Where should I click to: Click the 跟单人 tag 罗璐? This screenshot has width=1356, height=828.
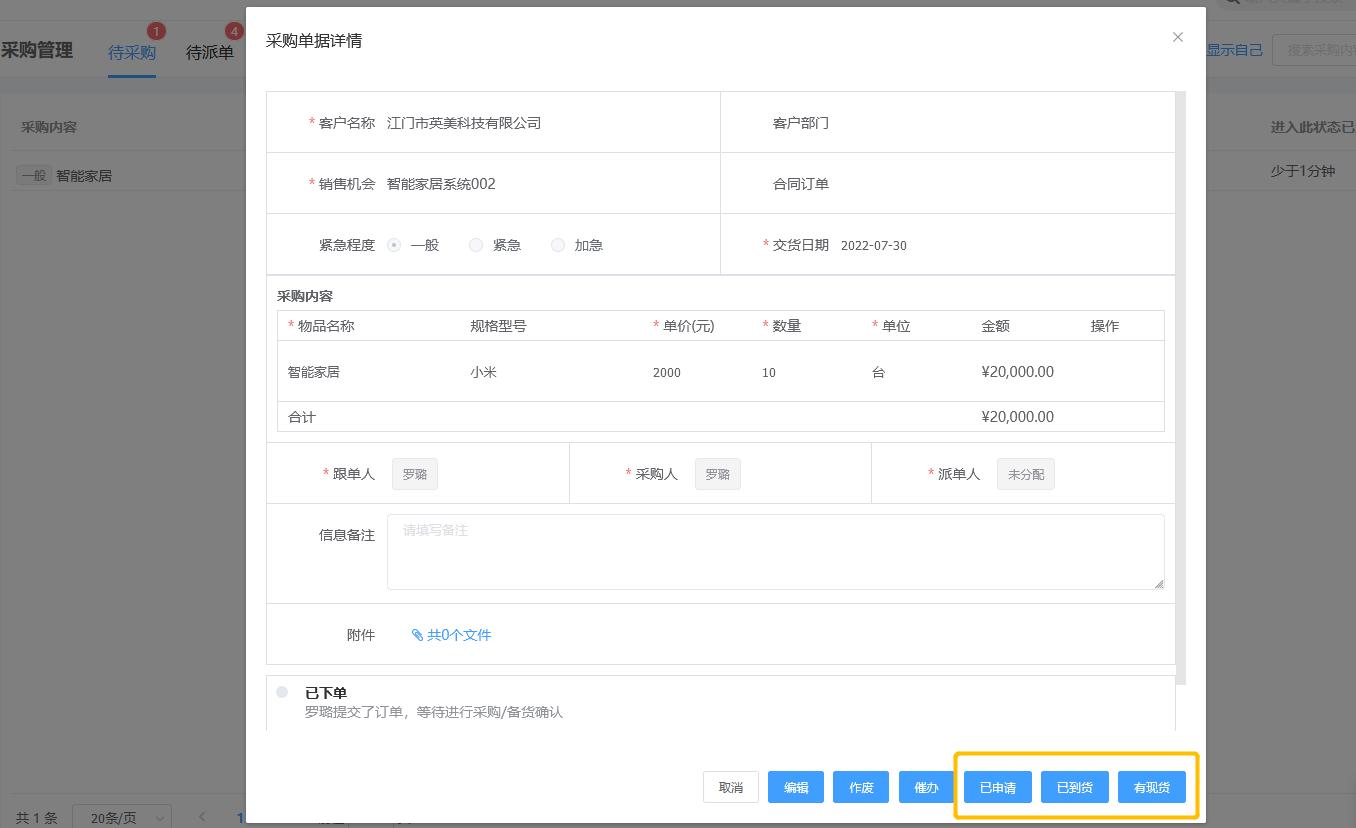point(415,474)
